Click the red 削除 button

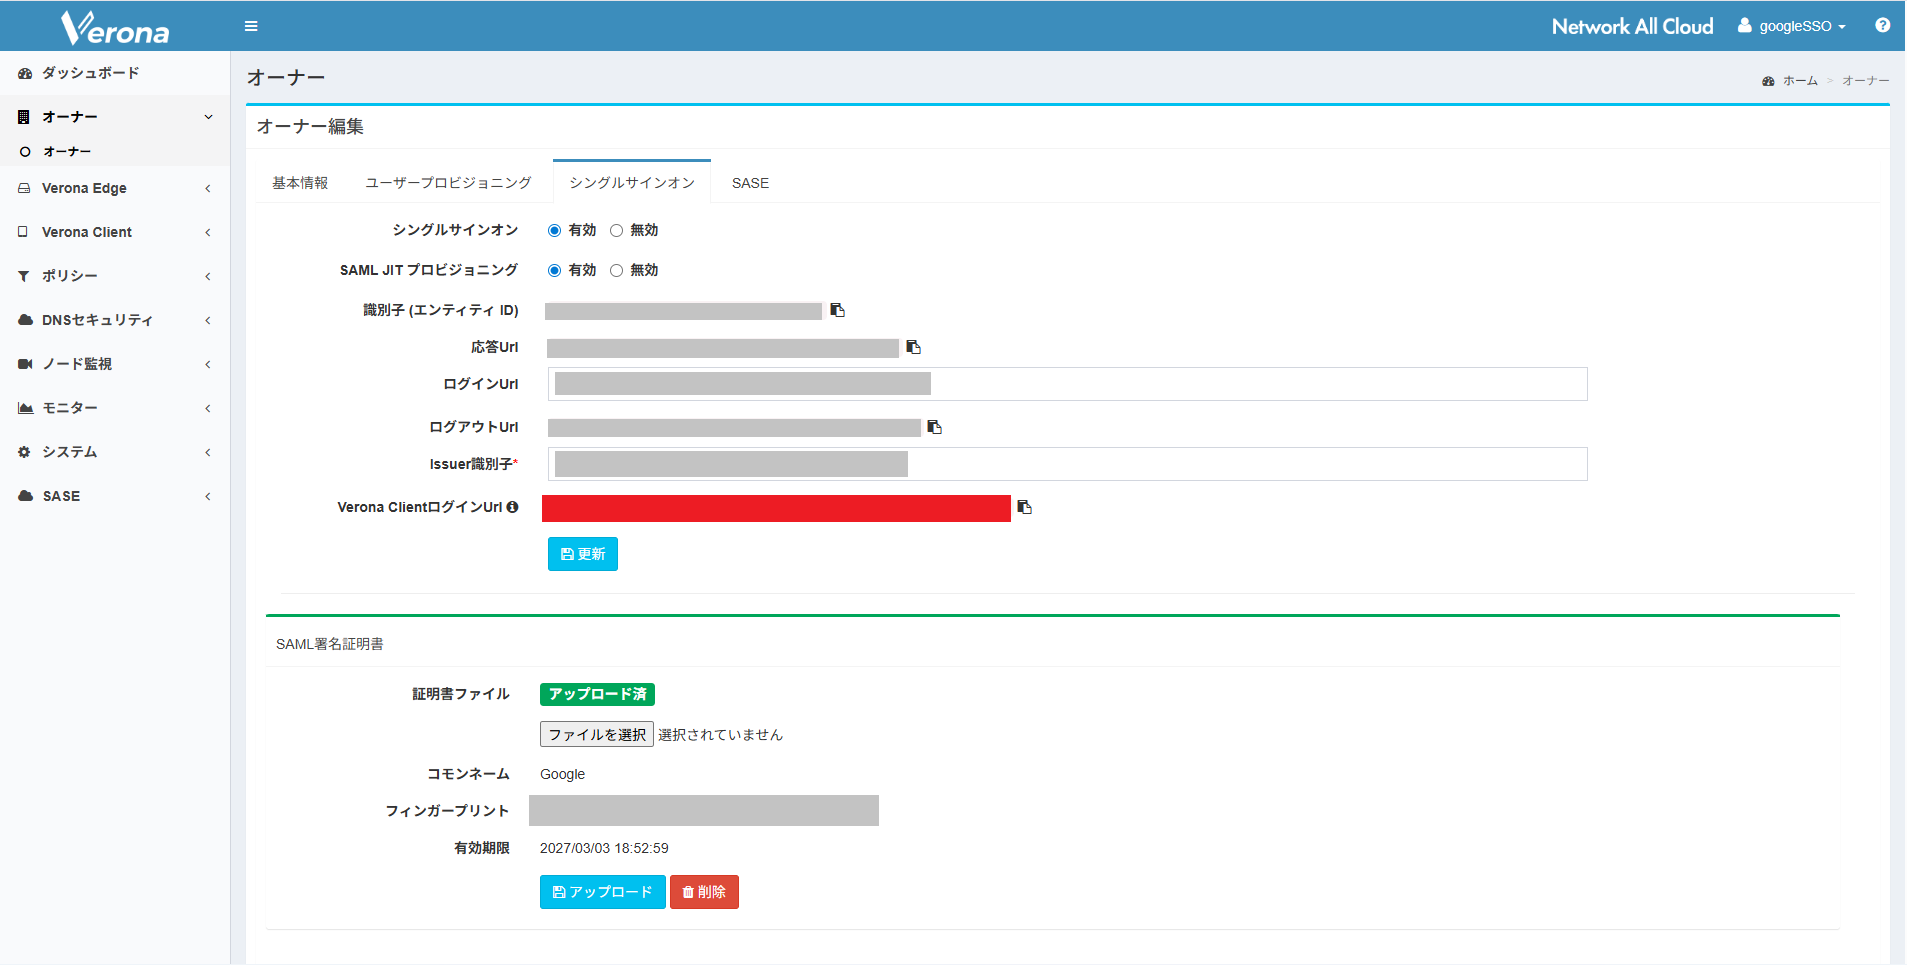pyautogui.click(x=704, y=892)
